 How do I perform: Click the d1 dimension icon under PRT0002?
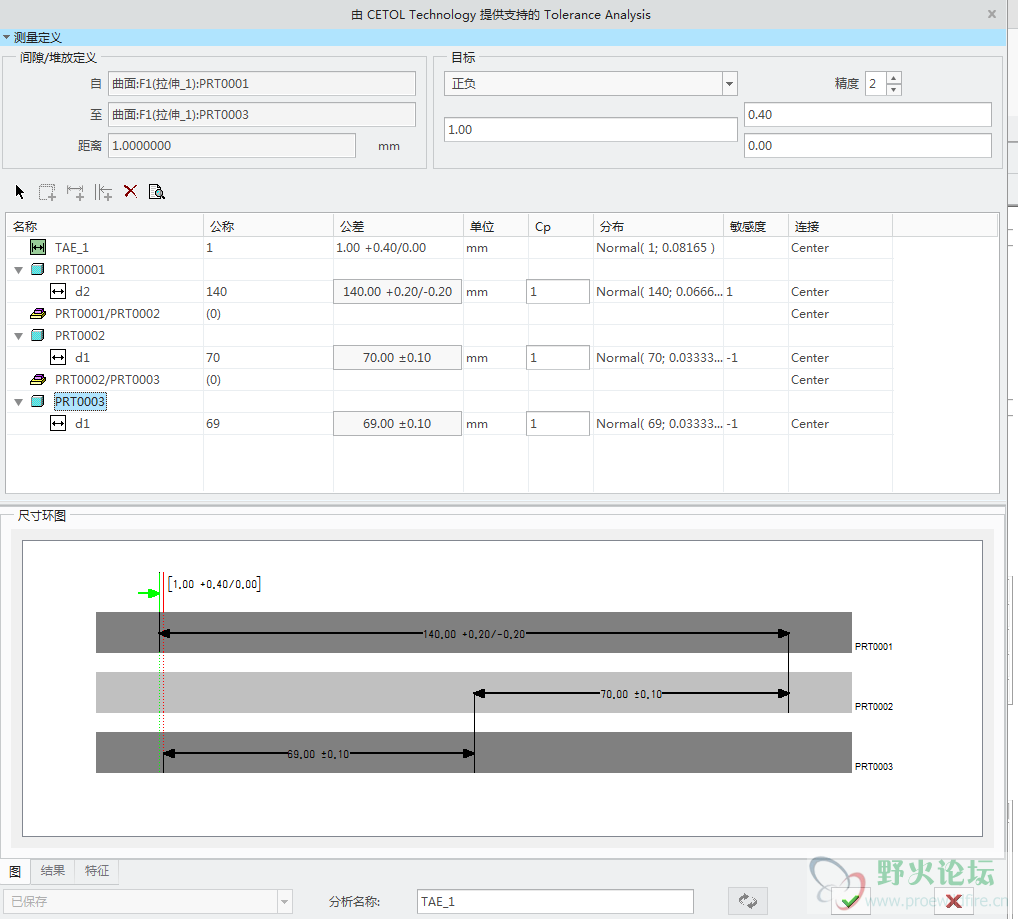(x=58, y=358)
